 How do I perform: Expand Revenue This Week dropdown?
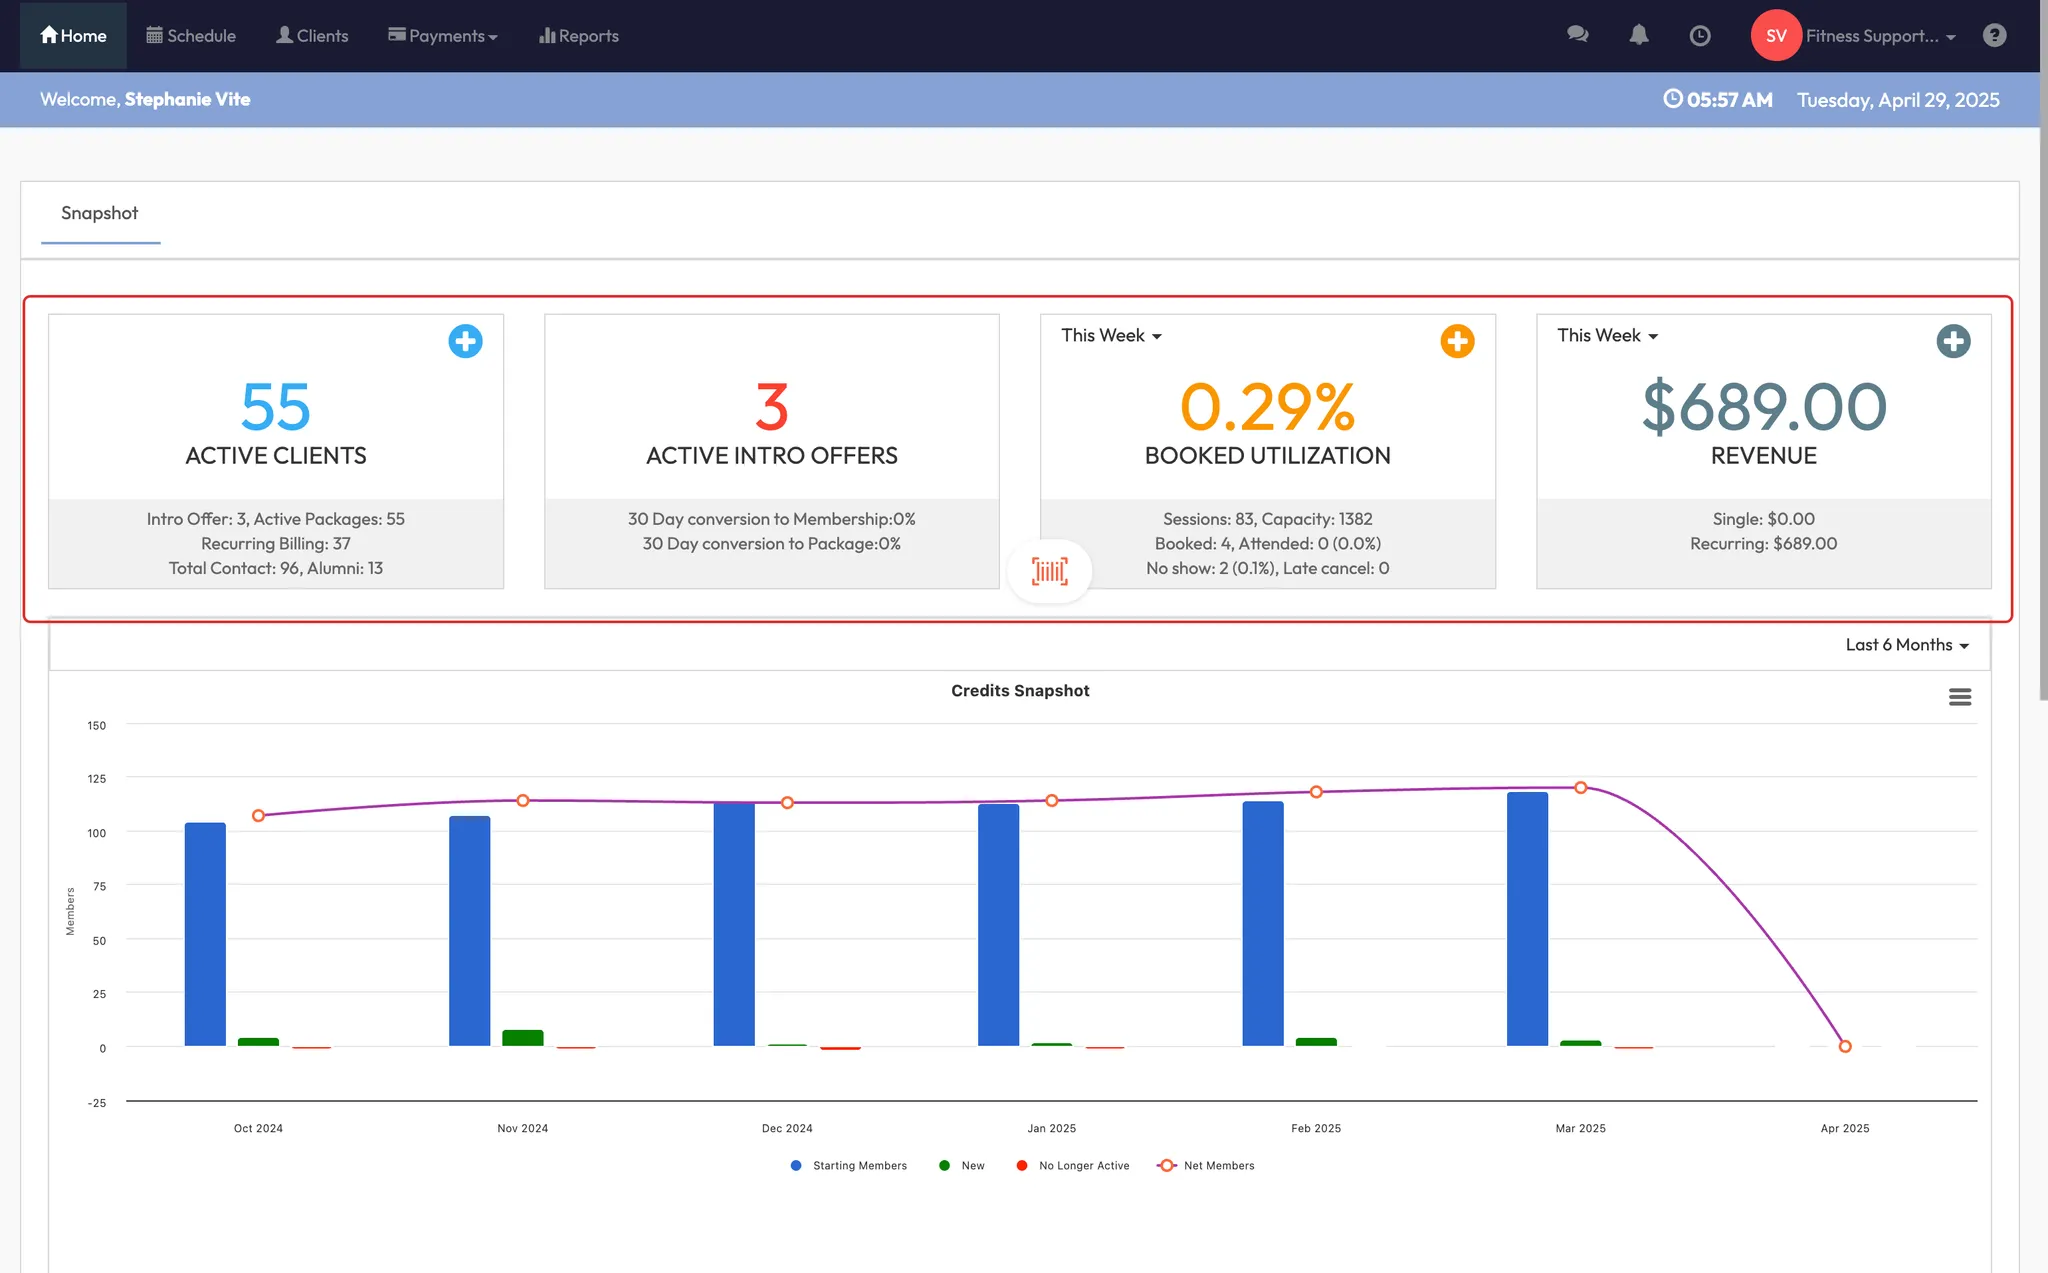[1607, 336]
